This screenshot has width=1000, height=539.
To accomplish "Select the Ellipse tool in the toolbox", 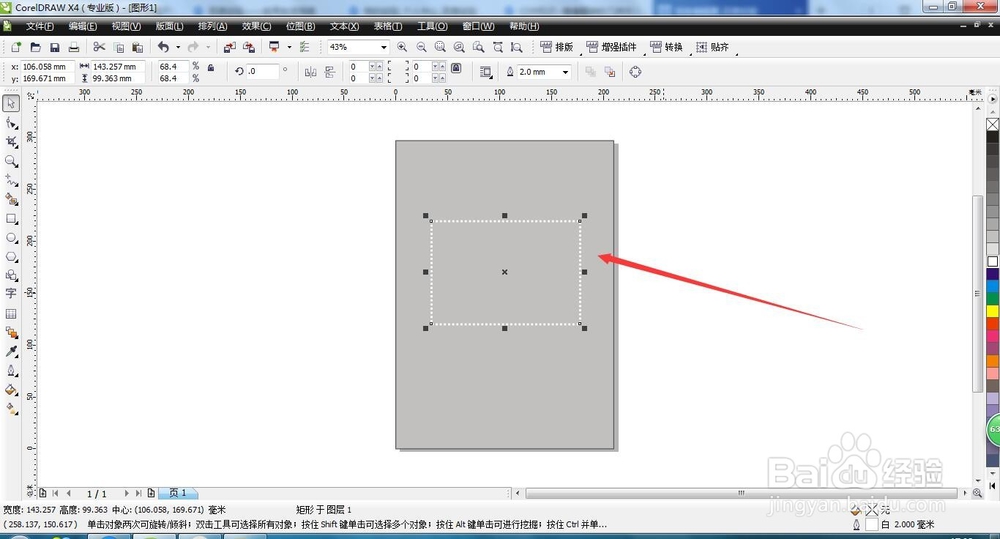I will 11,238.
